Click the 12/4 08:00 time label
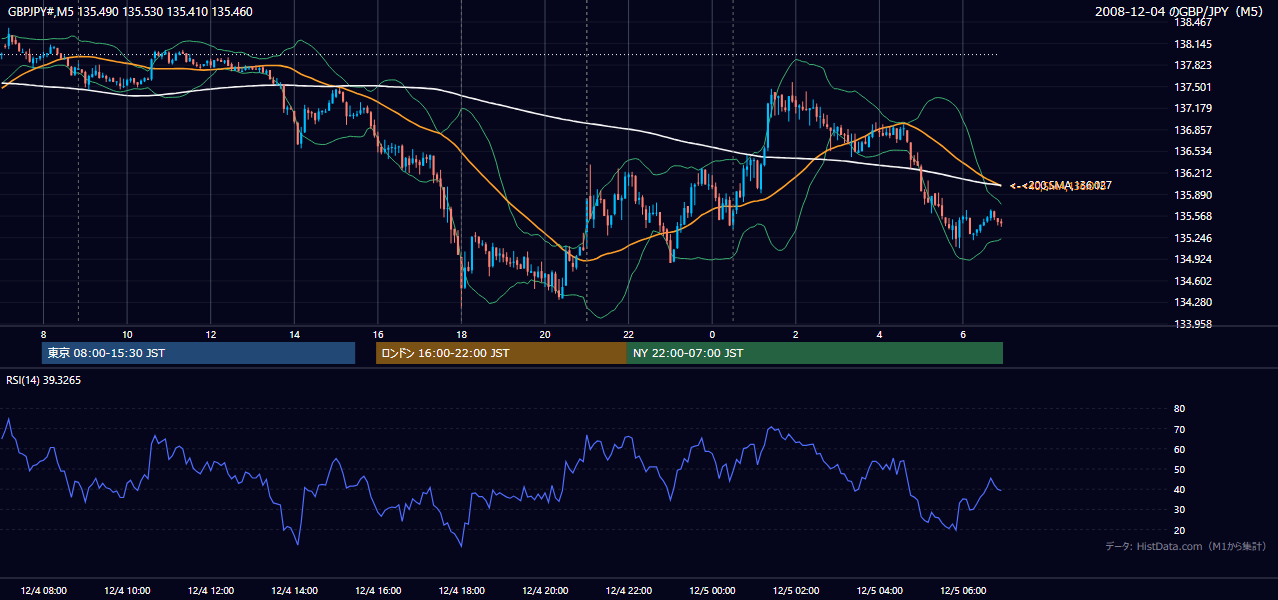The height and width of the screenshot is (600, 1278). pyautogui.click(x=43, y=591)
